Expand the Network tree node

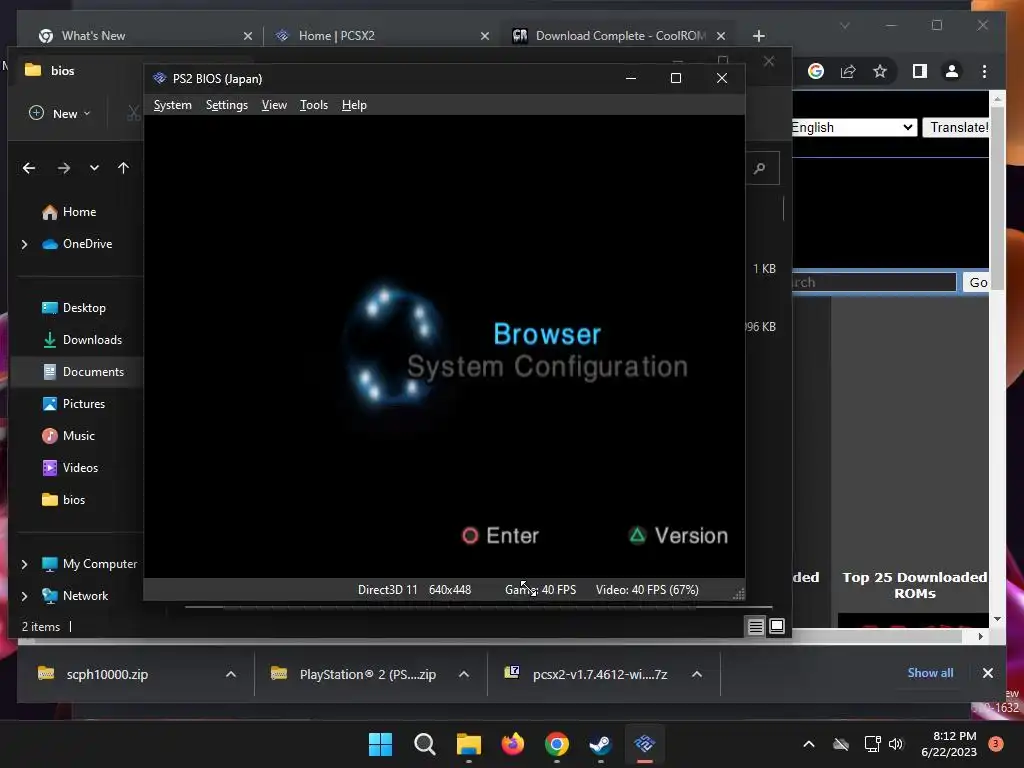[x=25, y=596]
